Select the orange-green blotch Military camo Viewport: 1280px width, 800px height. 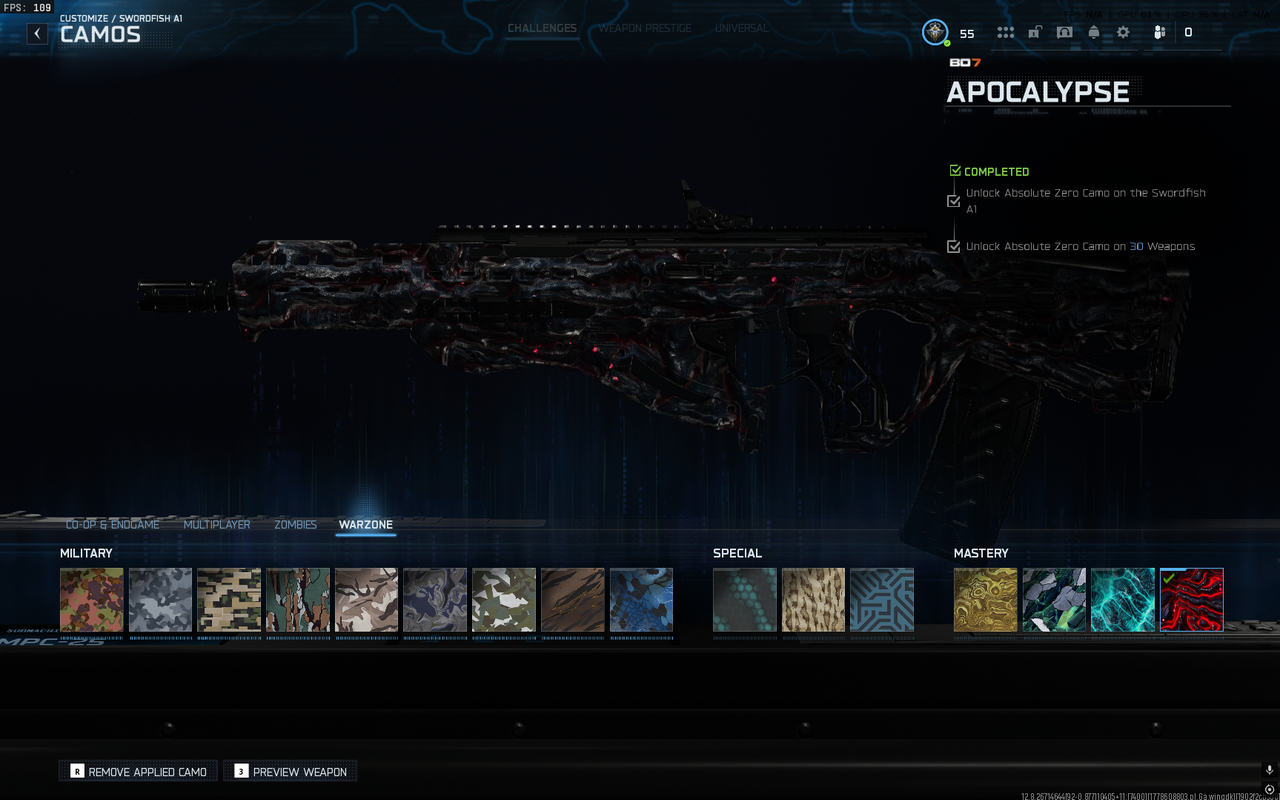coord(92,600)
